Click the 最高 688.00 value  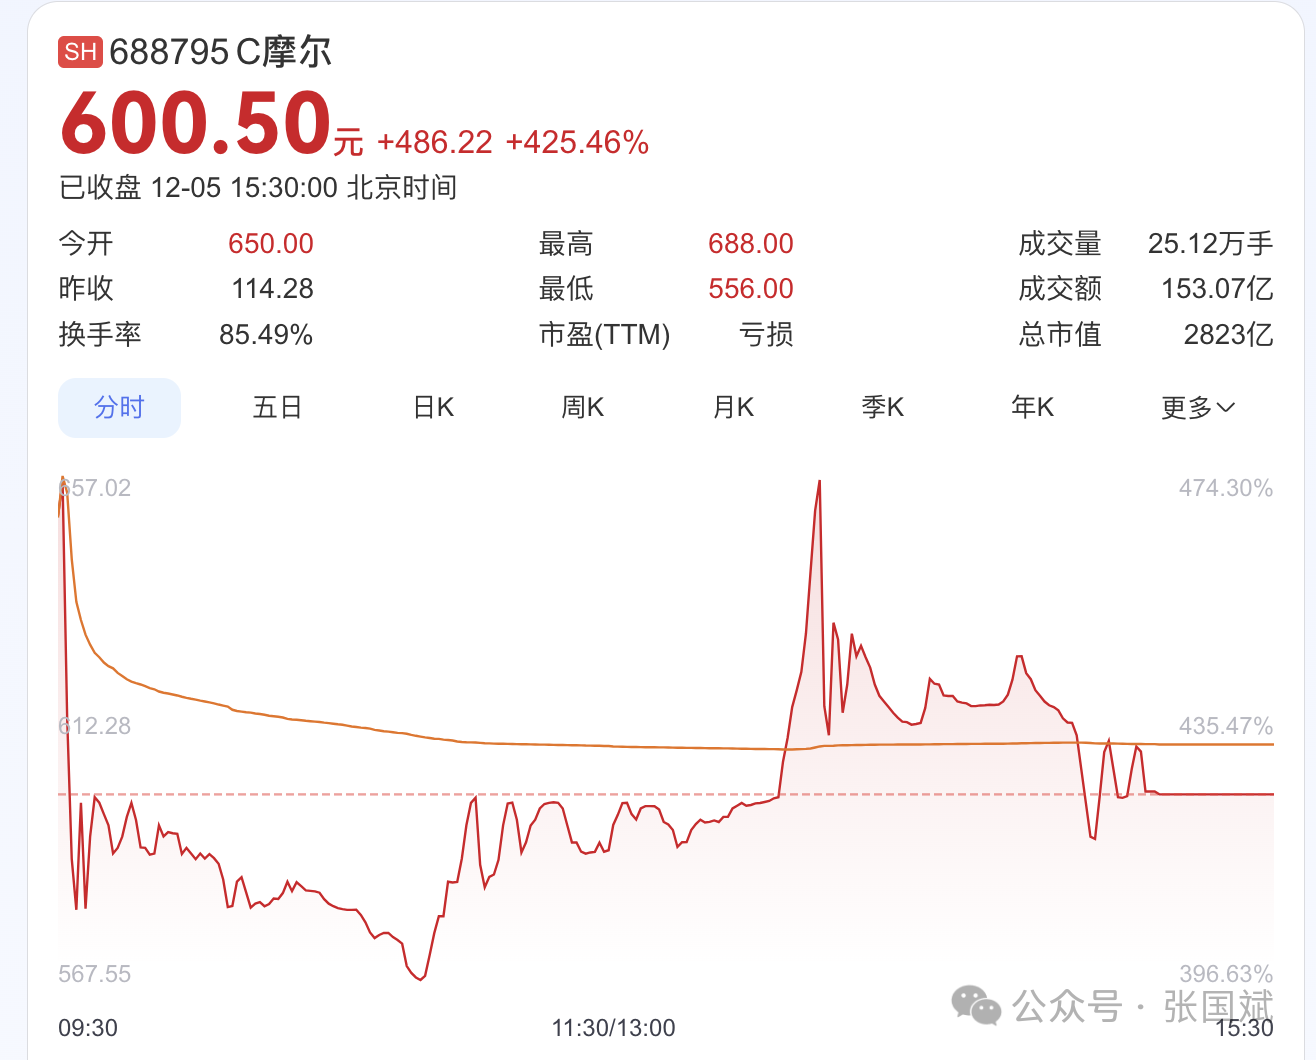click(x=750, y=244)
